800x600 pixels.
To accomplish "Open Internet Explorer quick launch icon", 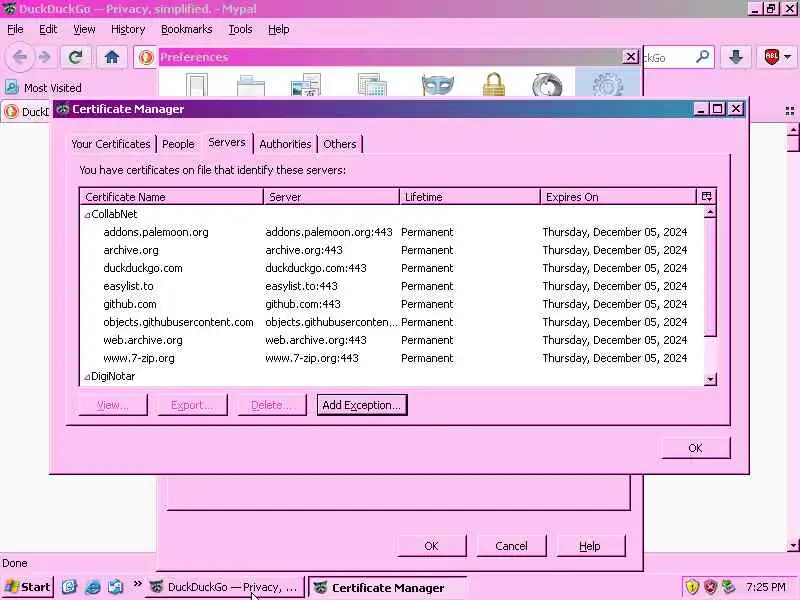I will [x=92, y=587].
